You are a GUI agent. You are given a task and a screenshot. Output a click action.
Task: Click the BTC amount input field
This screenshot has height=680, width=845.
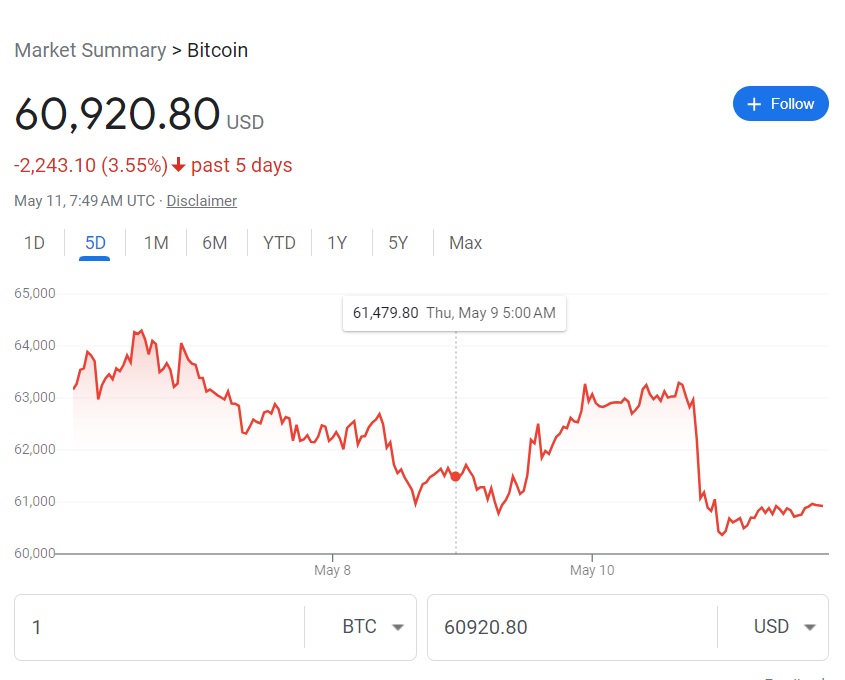click(160, 627)
